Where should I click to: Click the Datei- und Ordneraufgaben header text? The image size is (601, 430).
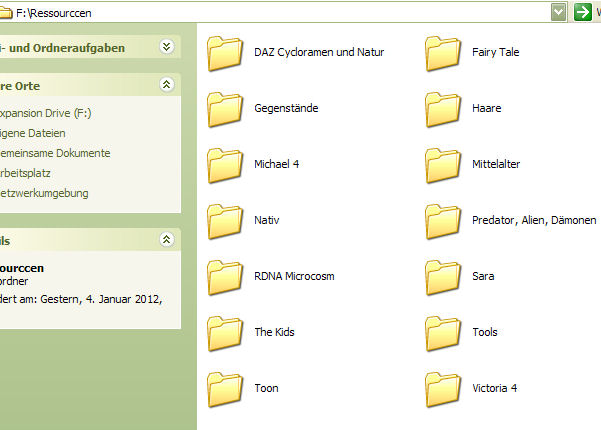coord(62,48)
